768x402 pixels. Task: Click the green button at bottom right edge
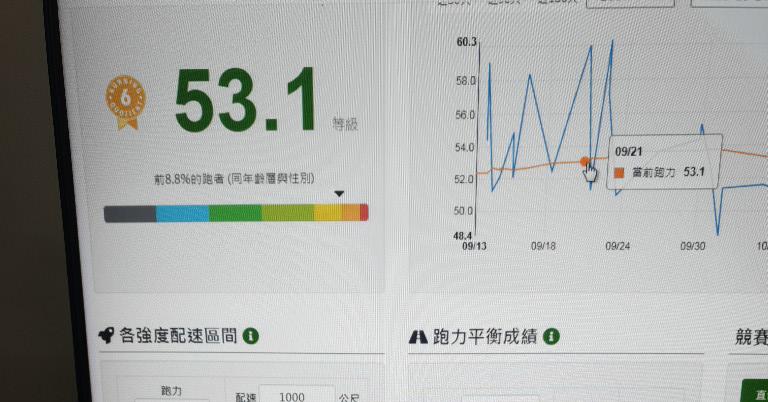[755, 391]
